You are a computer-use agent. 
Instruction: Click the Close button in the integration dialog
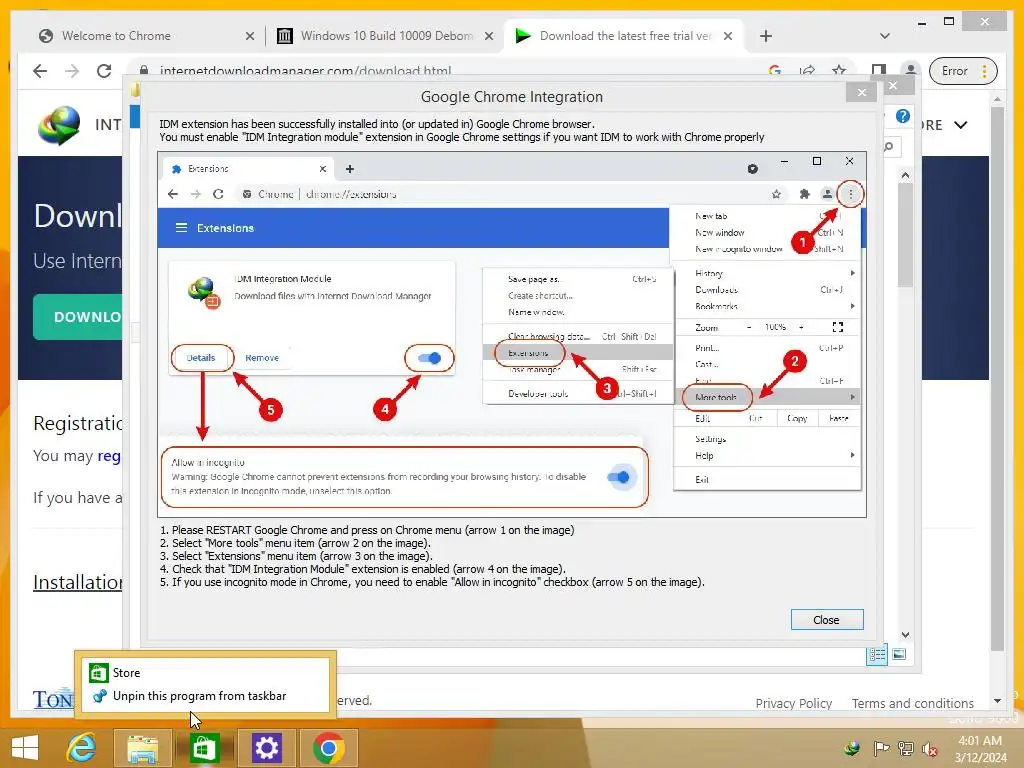pyautogui.click(x=827, y=620)
